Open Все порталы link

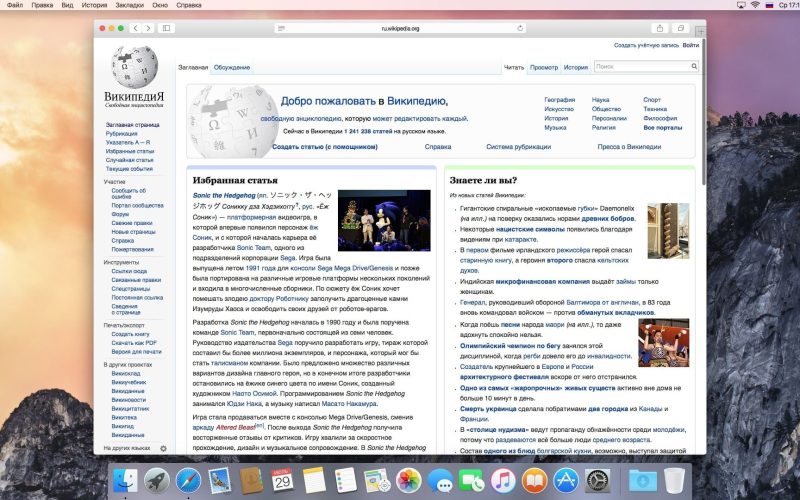[x=663, y=128]
